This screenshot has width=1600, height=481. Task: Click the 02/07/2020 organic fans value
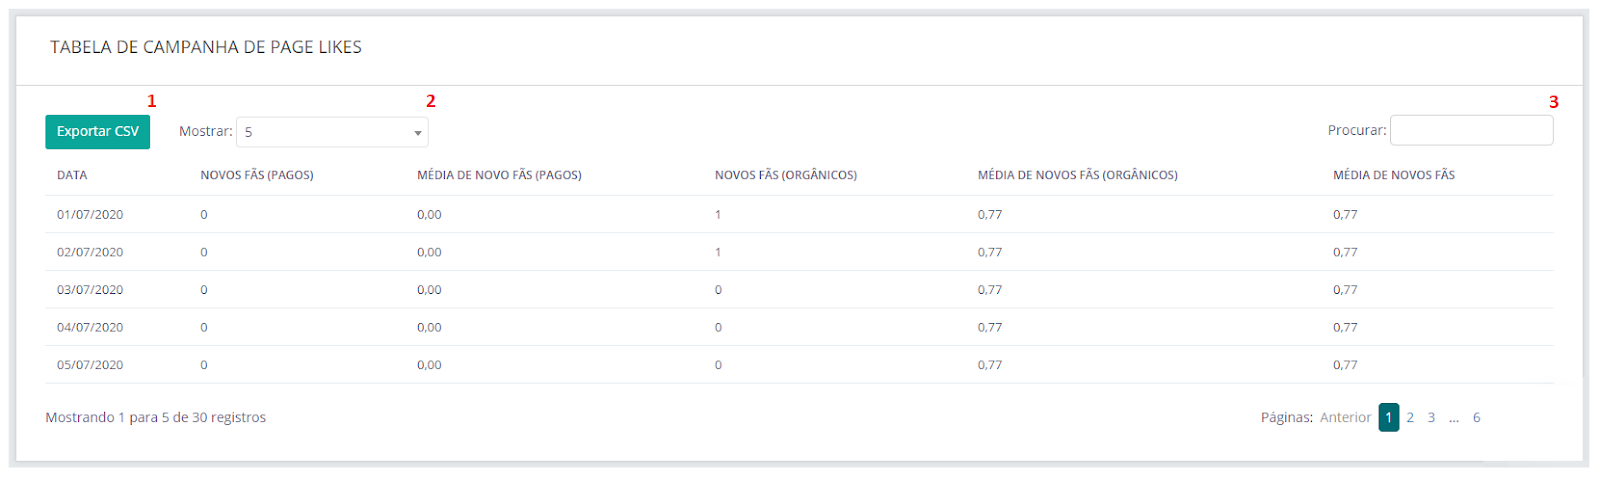718,253
